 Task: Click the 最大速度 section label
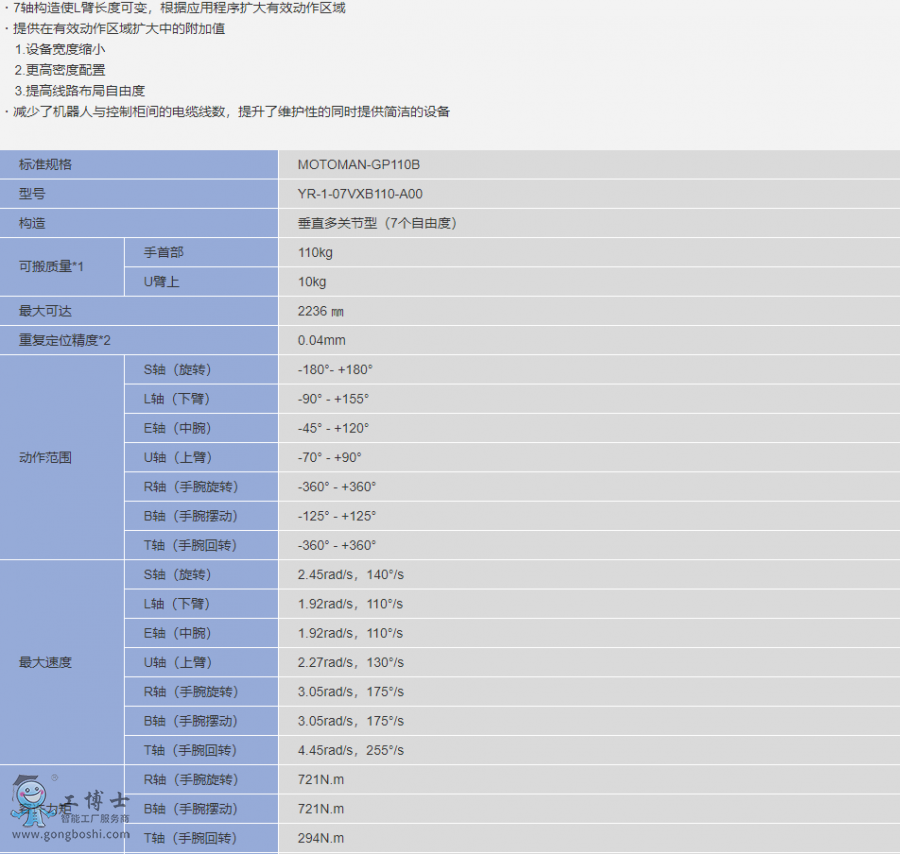tap(45, 662)
